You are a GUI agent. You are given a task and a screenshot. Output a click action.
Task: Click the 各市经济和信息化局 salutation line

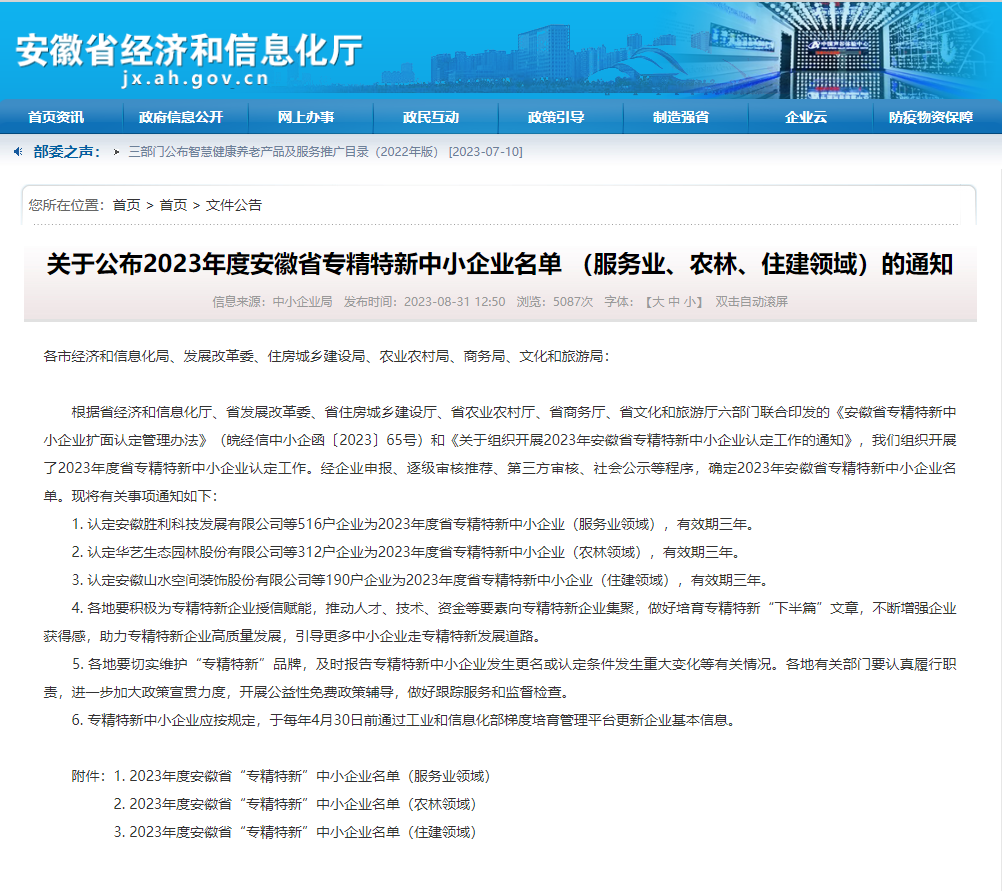tap(327, 356)
